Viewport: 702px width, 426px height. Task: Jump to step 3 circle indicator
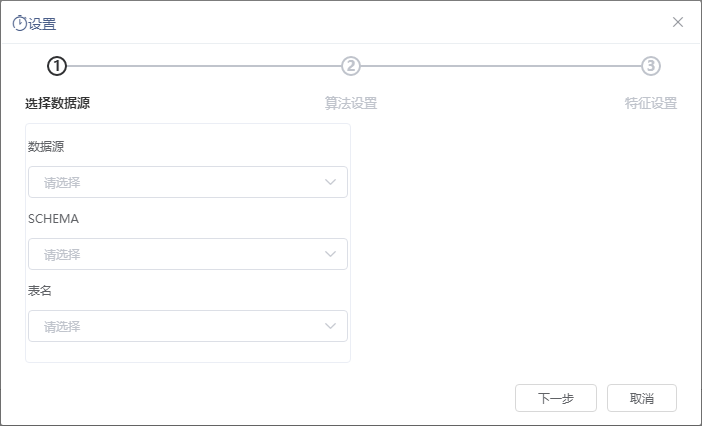651,66
